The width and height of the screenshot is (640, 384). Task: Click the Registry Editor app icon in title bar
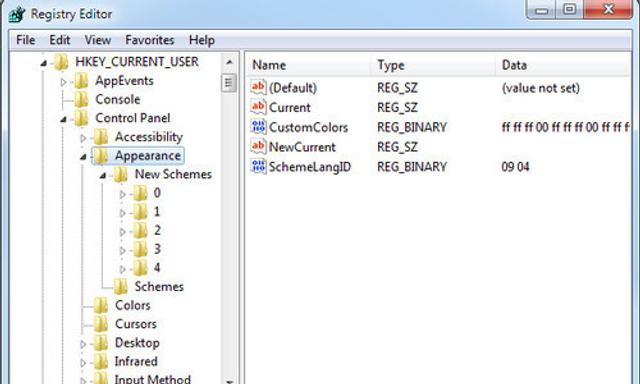coord(17,14)
